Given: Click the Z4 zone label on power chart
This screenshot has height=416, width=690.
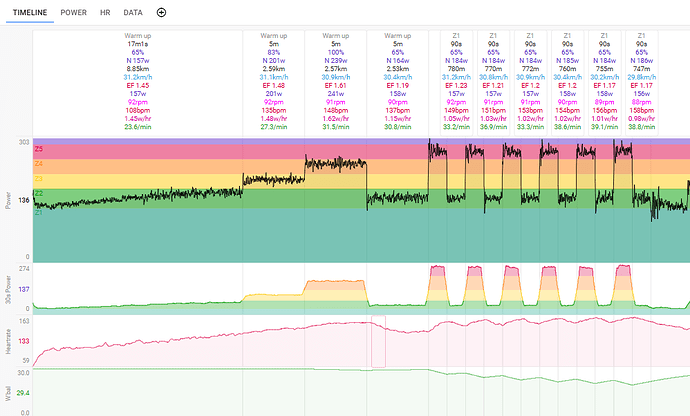Looking at the screenshot, I should (x=39, y=163).
